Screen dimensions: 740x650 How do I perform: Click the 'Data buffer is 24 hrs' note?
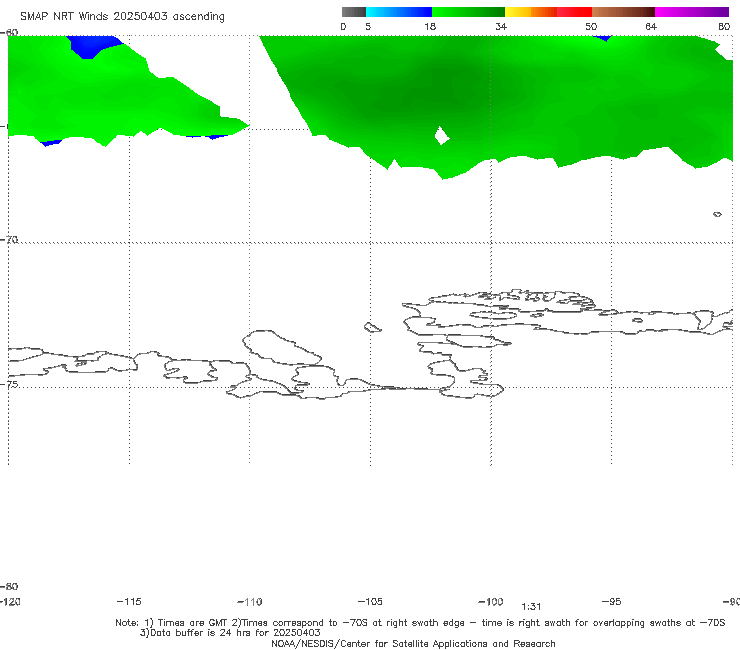click(230, 633)
